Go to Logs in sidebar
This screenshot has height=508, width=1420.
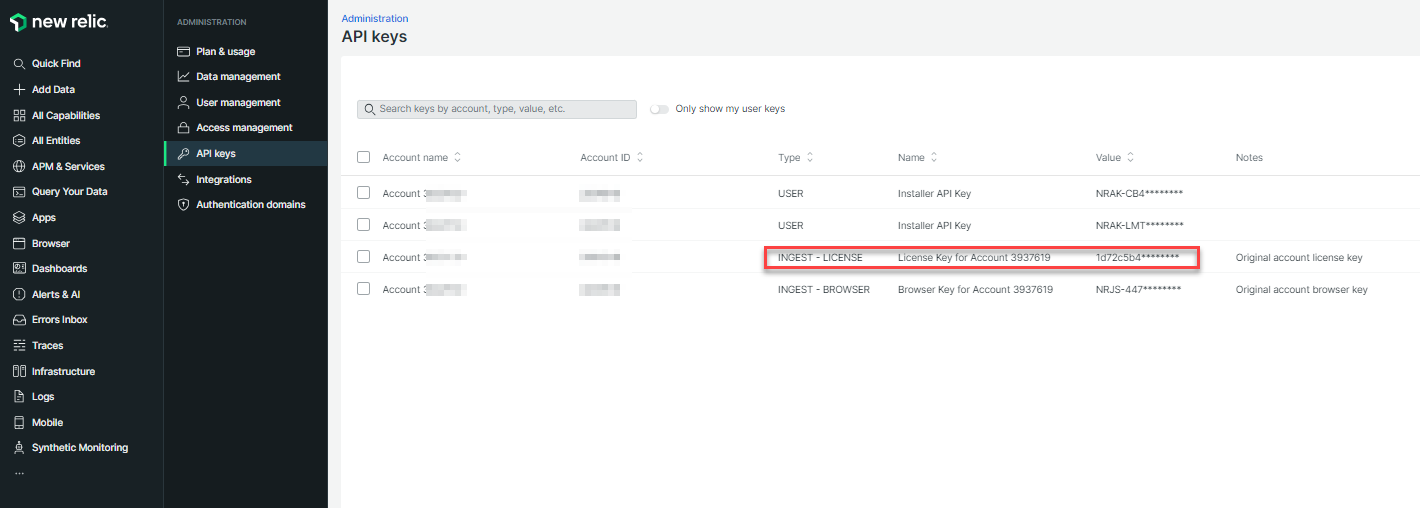point(43,397)
